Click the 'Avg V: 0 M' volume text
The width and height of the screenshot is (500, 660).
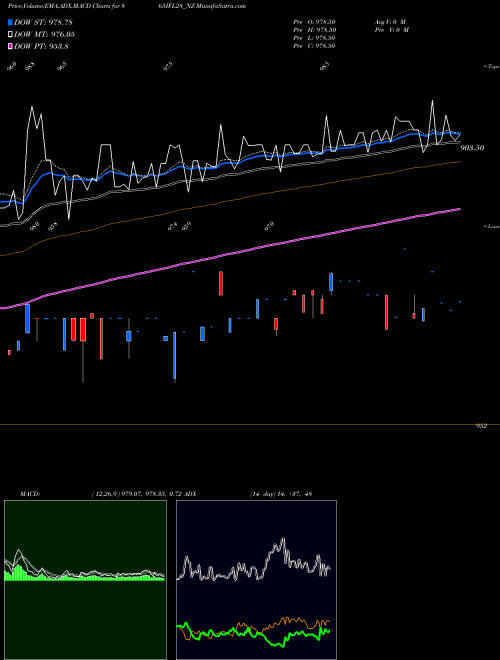point(389,22)
